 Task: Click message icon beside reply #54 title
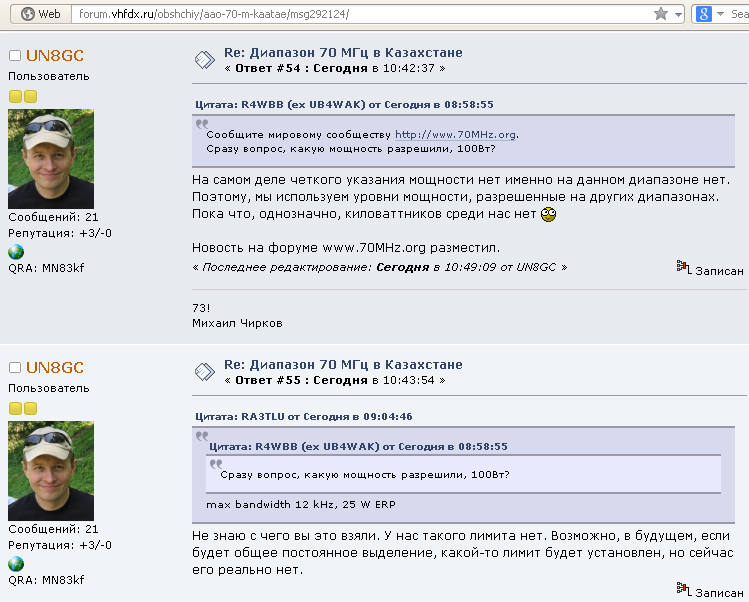pyautogui.click(x=204, y=60)
